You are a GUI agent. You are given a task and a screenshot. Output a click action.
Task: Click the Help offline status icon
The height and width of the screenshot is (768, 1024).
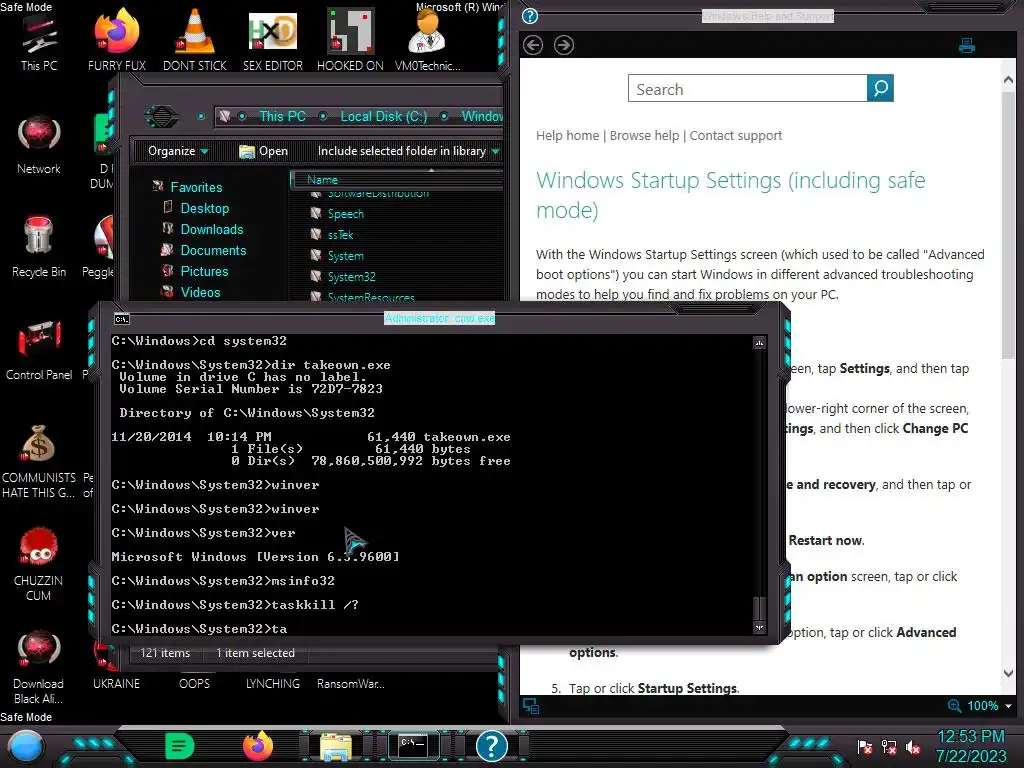(531, 705)
